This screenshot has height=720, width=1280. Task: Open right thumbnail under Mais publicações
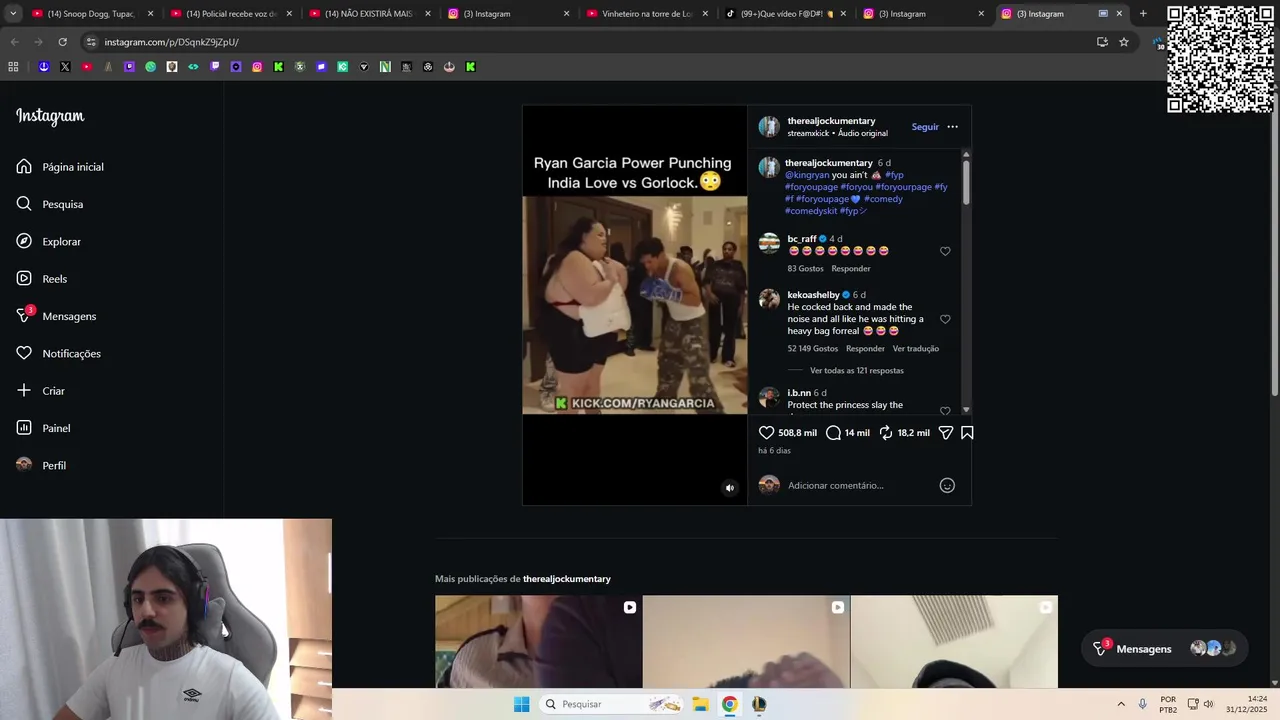coord(954,642)
